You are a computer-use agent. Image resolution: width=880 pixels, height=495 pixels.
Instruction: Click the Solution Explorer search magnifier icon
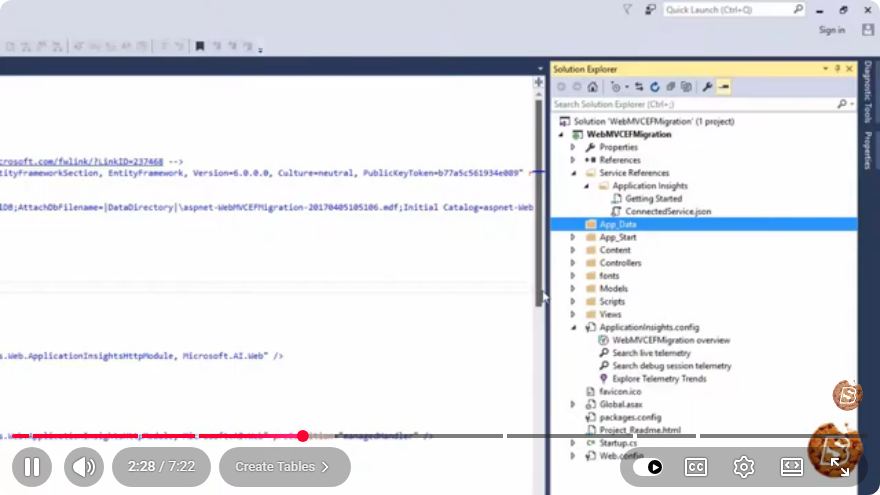[841, 104]
